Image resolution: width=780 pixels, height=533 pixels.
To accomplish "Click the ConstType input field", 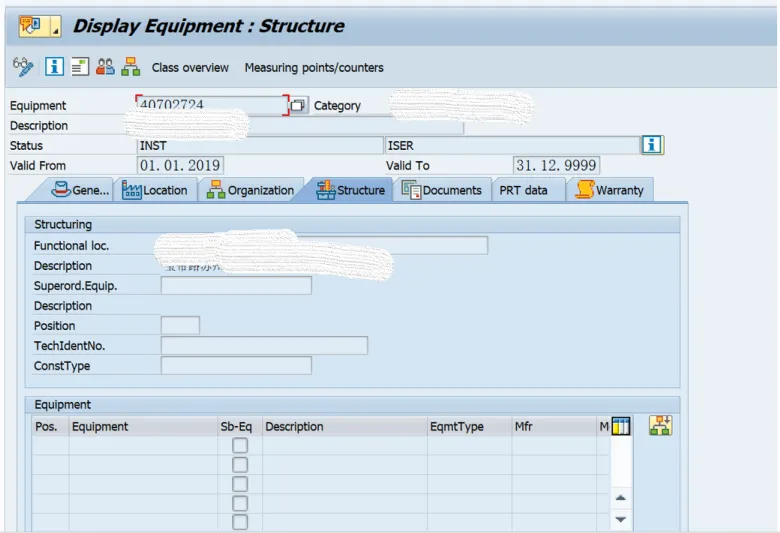I will click(x=236, y=365).
